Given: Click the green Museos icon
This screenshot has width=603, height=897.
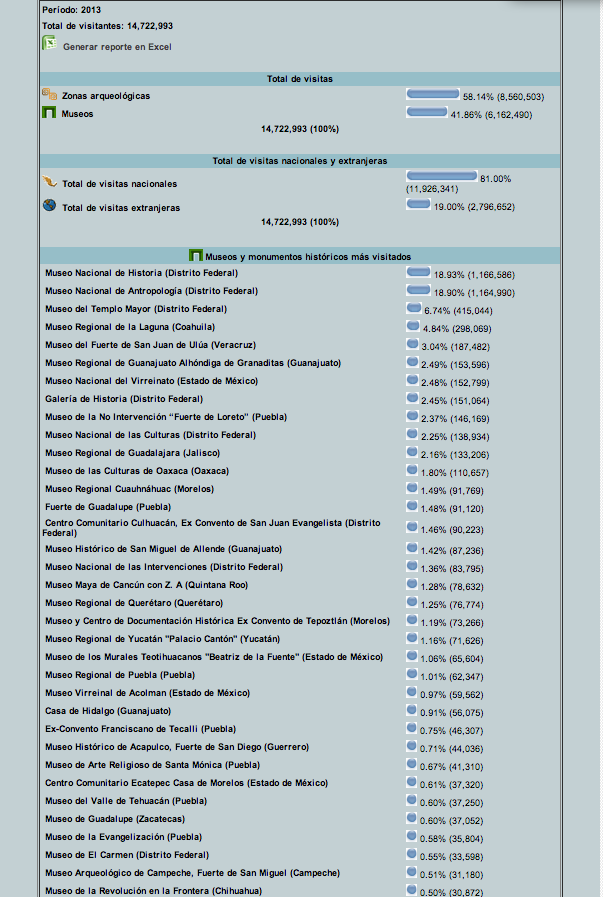Looking at the screenshot, I should point(49,112).
